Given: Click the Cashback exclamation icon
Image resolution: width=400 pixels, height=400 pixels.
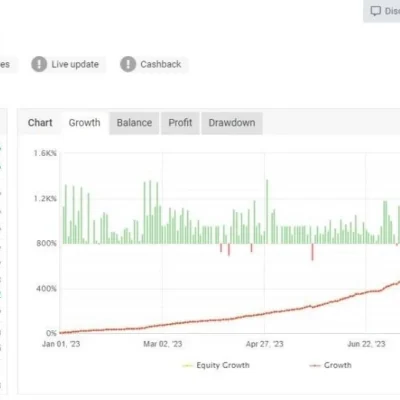Looking at the screenshot, I should [x=128, y=64].
